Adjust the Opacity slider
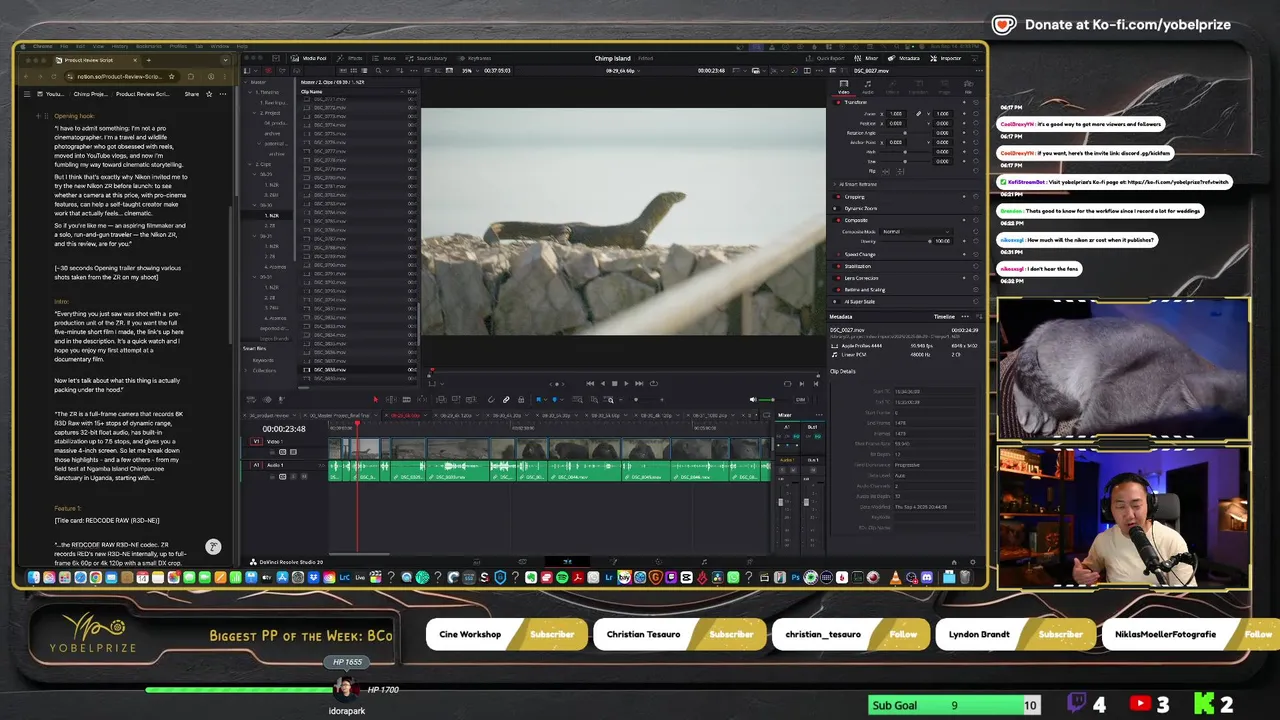1280x720 pixels. tap(905, 241)
